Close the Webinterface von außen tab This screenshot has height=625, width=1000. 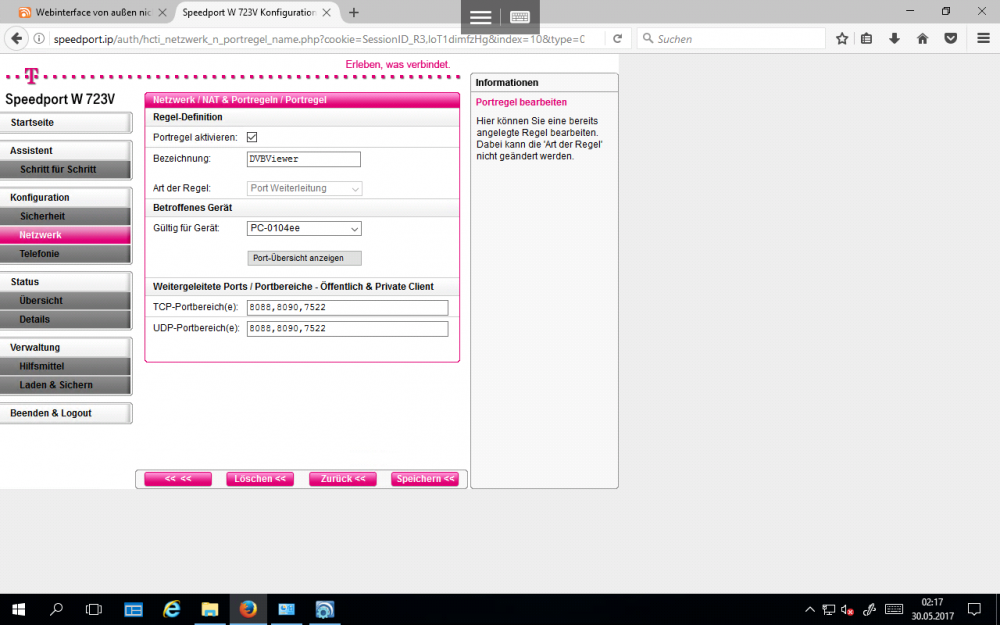pyautogui.click(x=162, y=12)
